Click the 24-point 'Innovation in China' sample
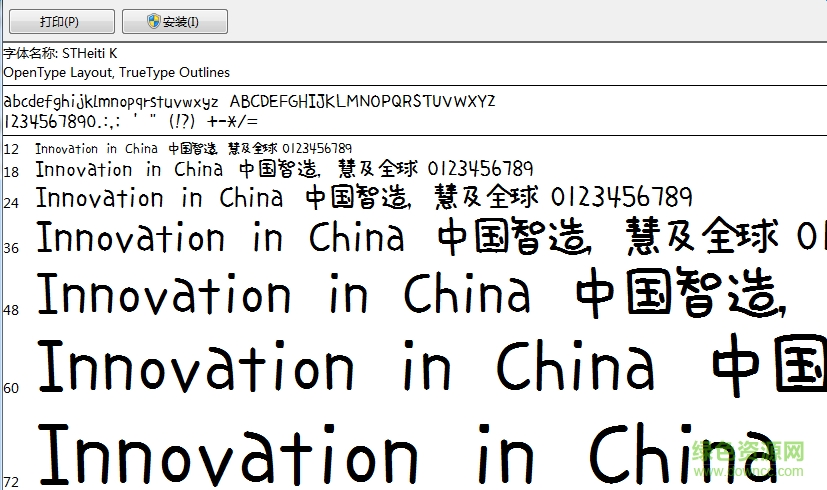827x490 pixels. coord(159,198)
